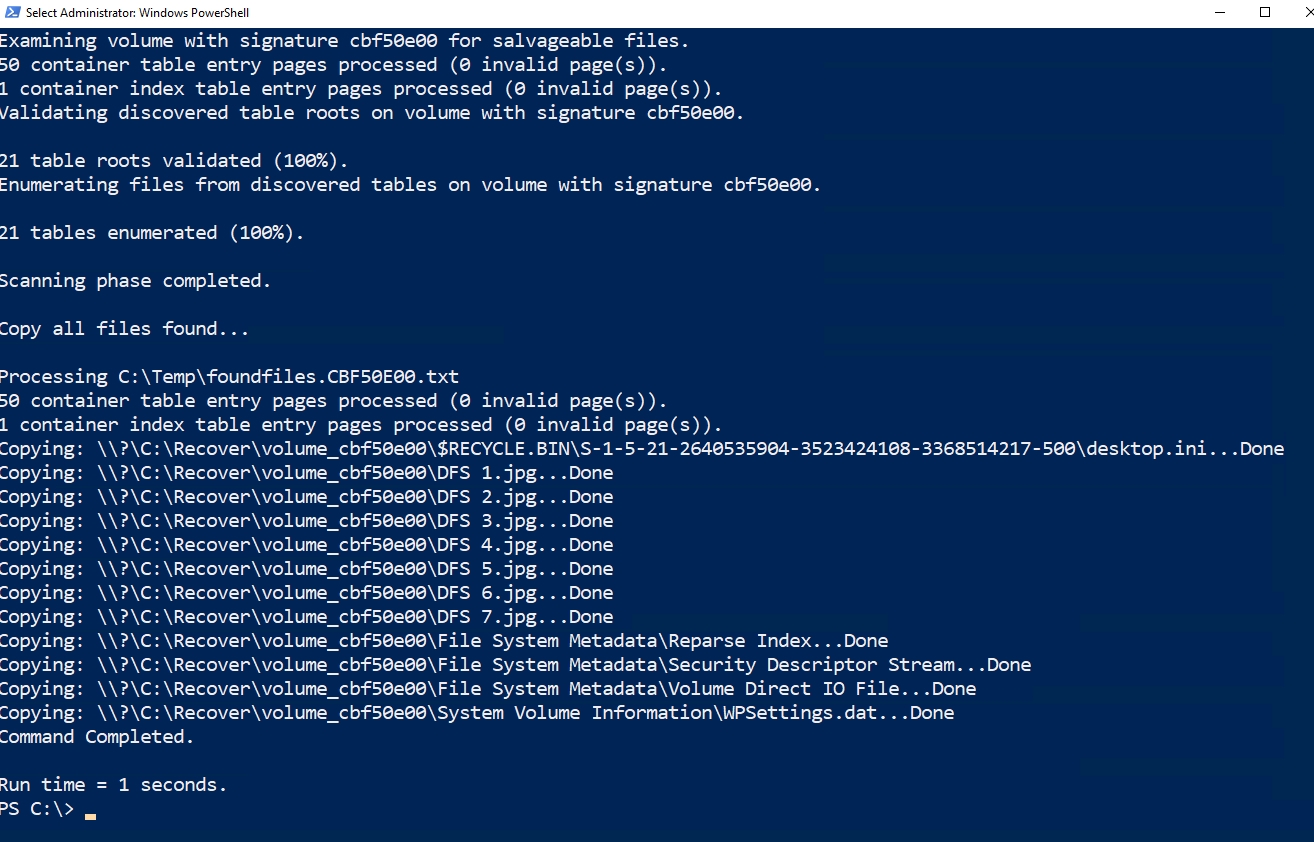
Task: Click the window title text
Action: [x=137, y=13]
